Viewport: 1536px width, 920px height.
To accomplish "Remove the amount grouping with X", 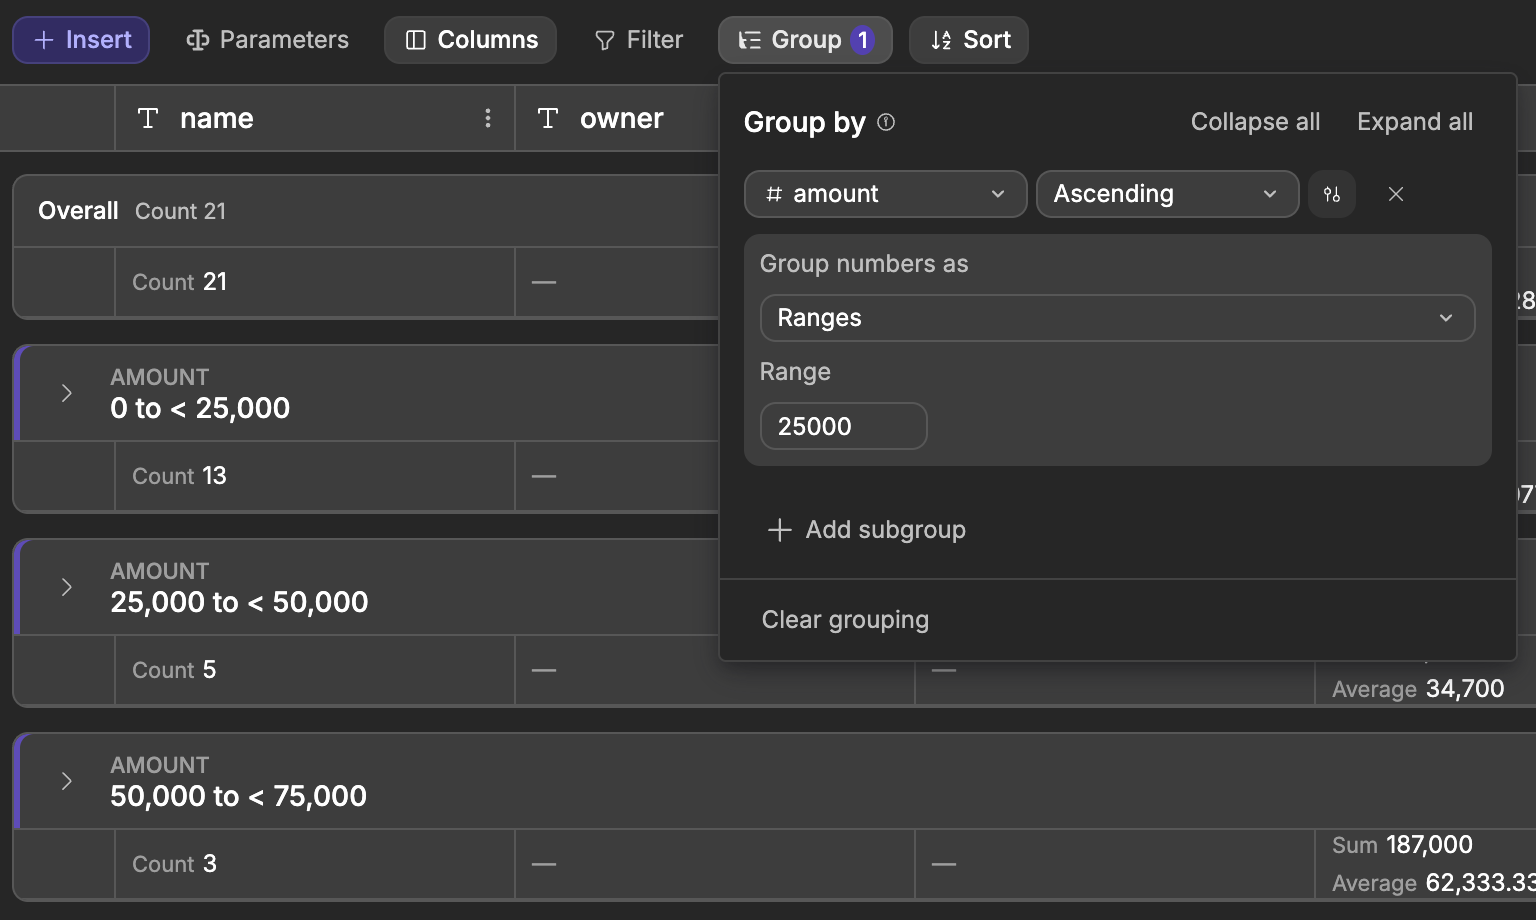I will 1396,194.
